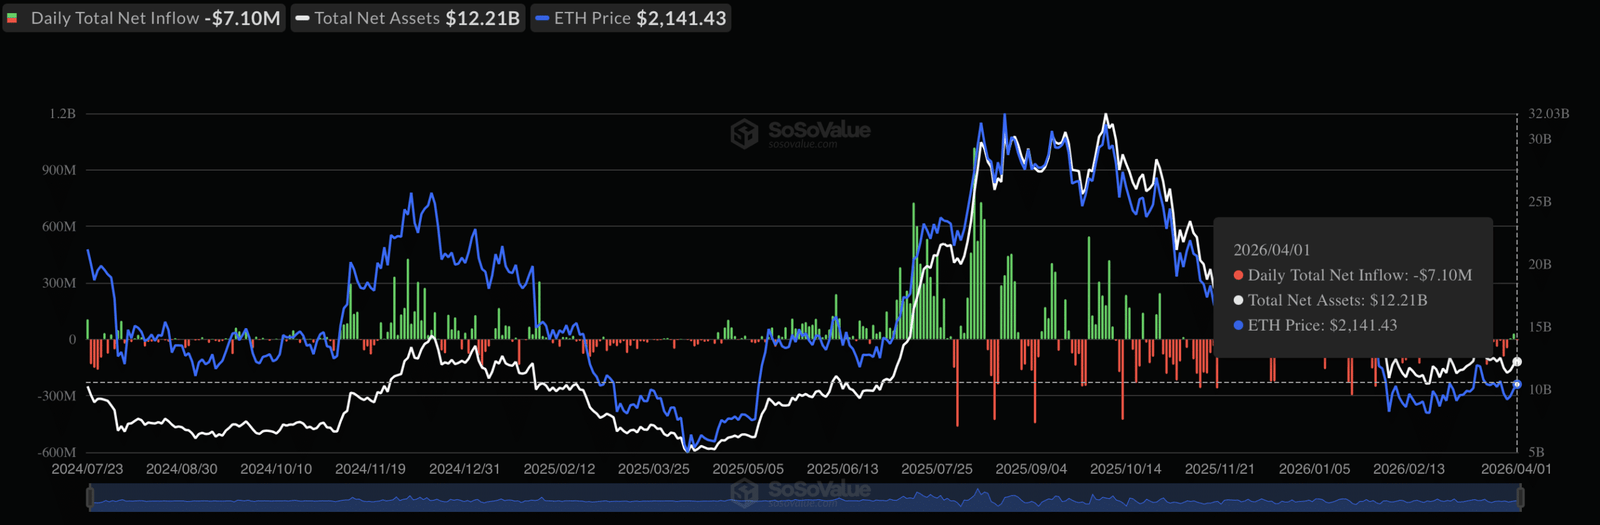The image size is (1600, 525).
Task: Click the 2024/07/23 date label on the x-axis
Action: pos(87,468)
